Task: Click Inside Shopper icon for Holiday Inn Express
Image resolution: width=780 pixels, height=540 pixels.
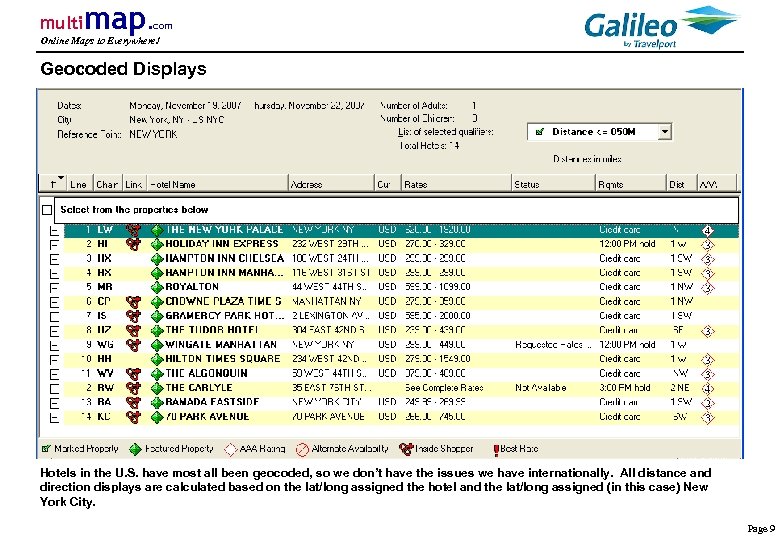Action: tap(133, 244)
